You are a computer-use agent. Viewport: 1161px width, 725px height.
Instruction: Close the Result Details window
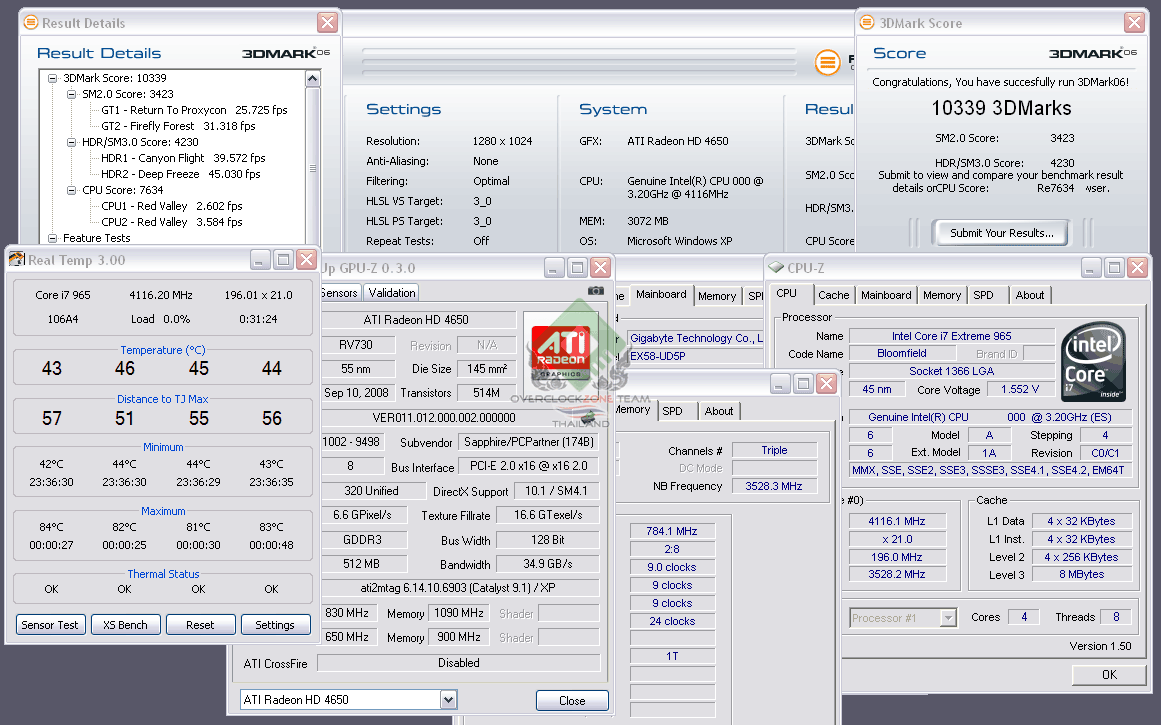327,22
